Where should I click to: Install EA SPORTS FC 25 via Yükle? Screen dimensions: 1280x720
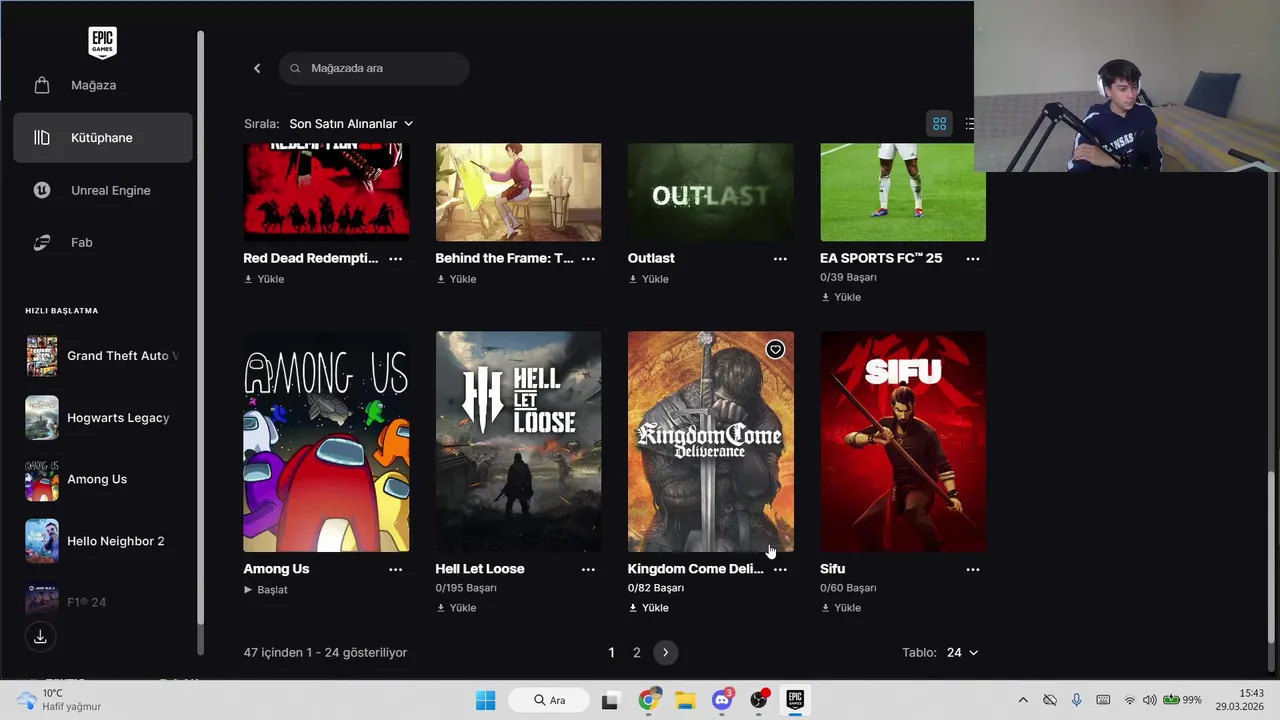[x=841, y=297]
